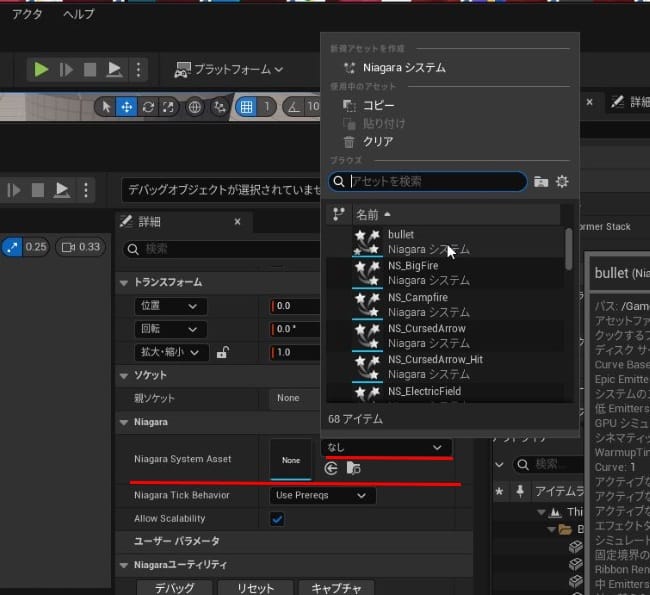Click the リセット button
The height and width of the screenshot is (595, 650).
tap(255, 588)
